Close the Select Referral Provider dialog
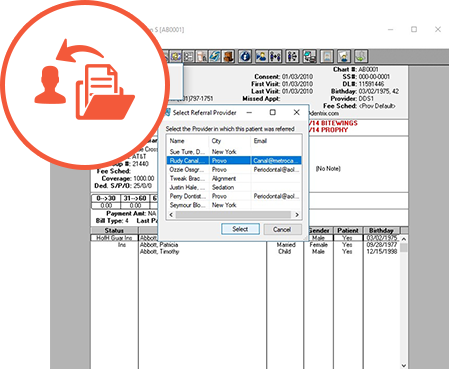The height and width of the screenshot is (369, 449). click(296, 112)
